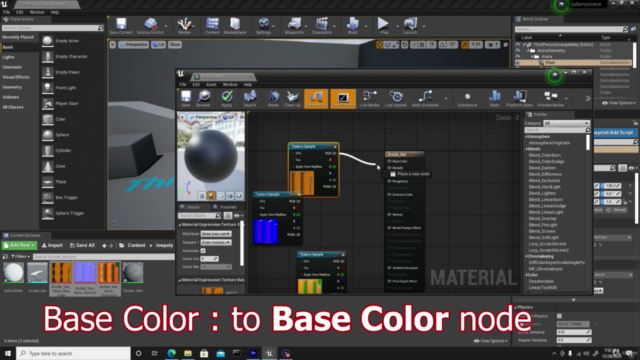Click Add New in Content Browser
Screen dimensions: 640x360
click(20, 245)
